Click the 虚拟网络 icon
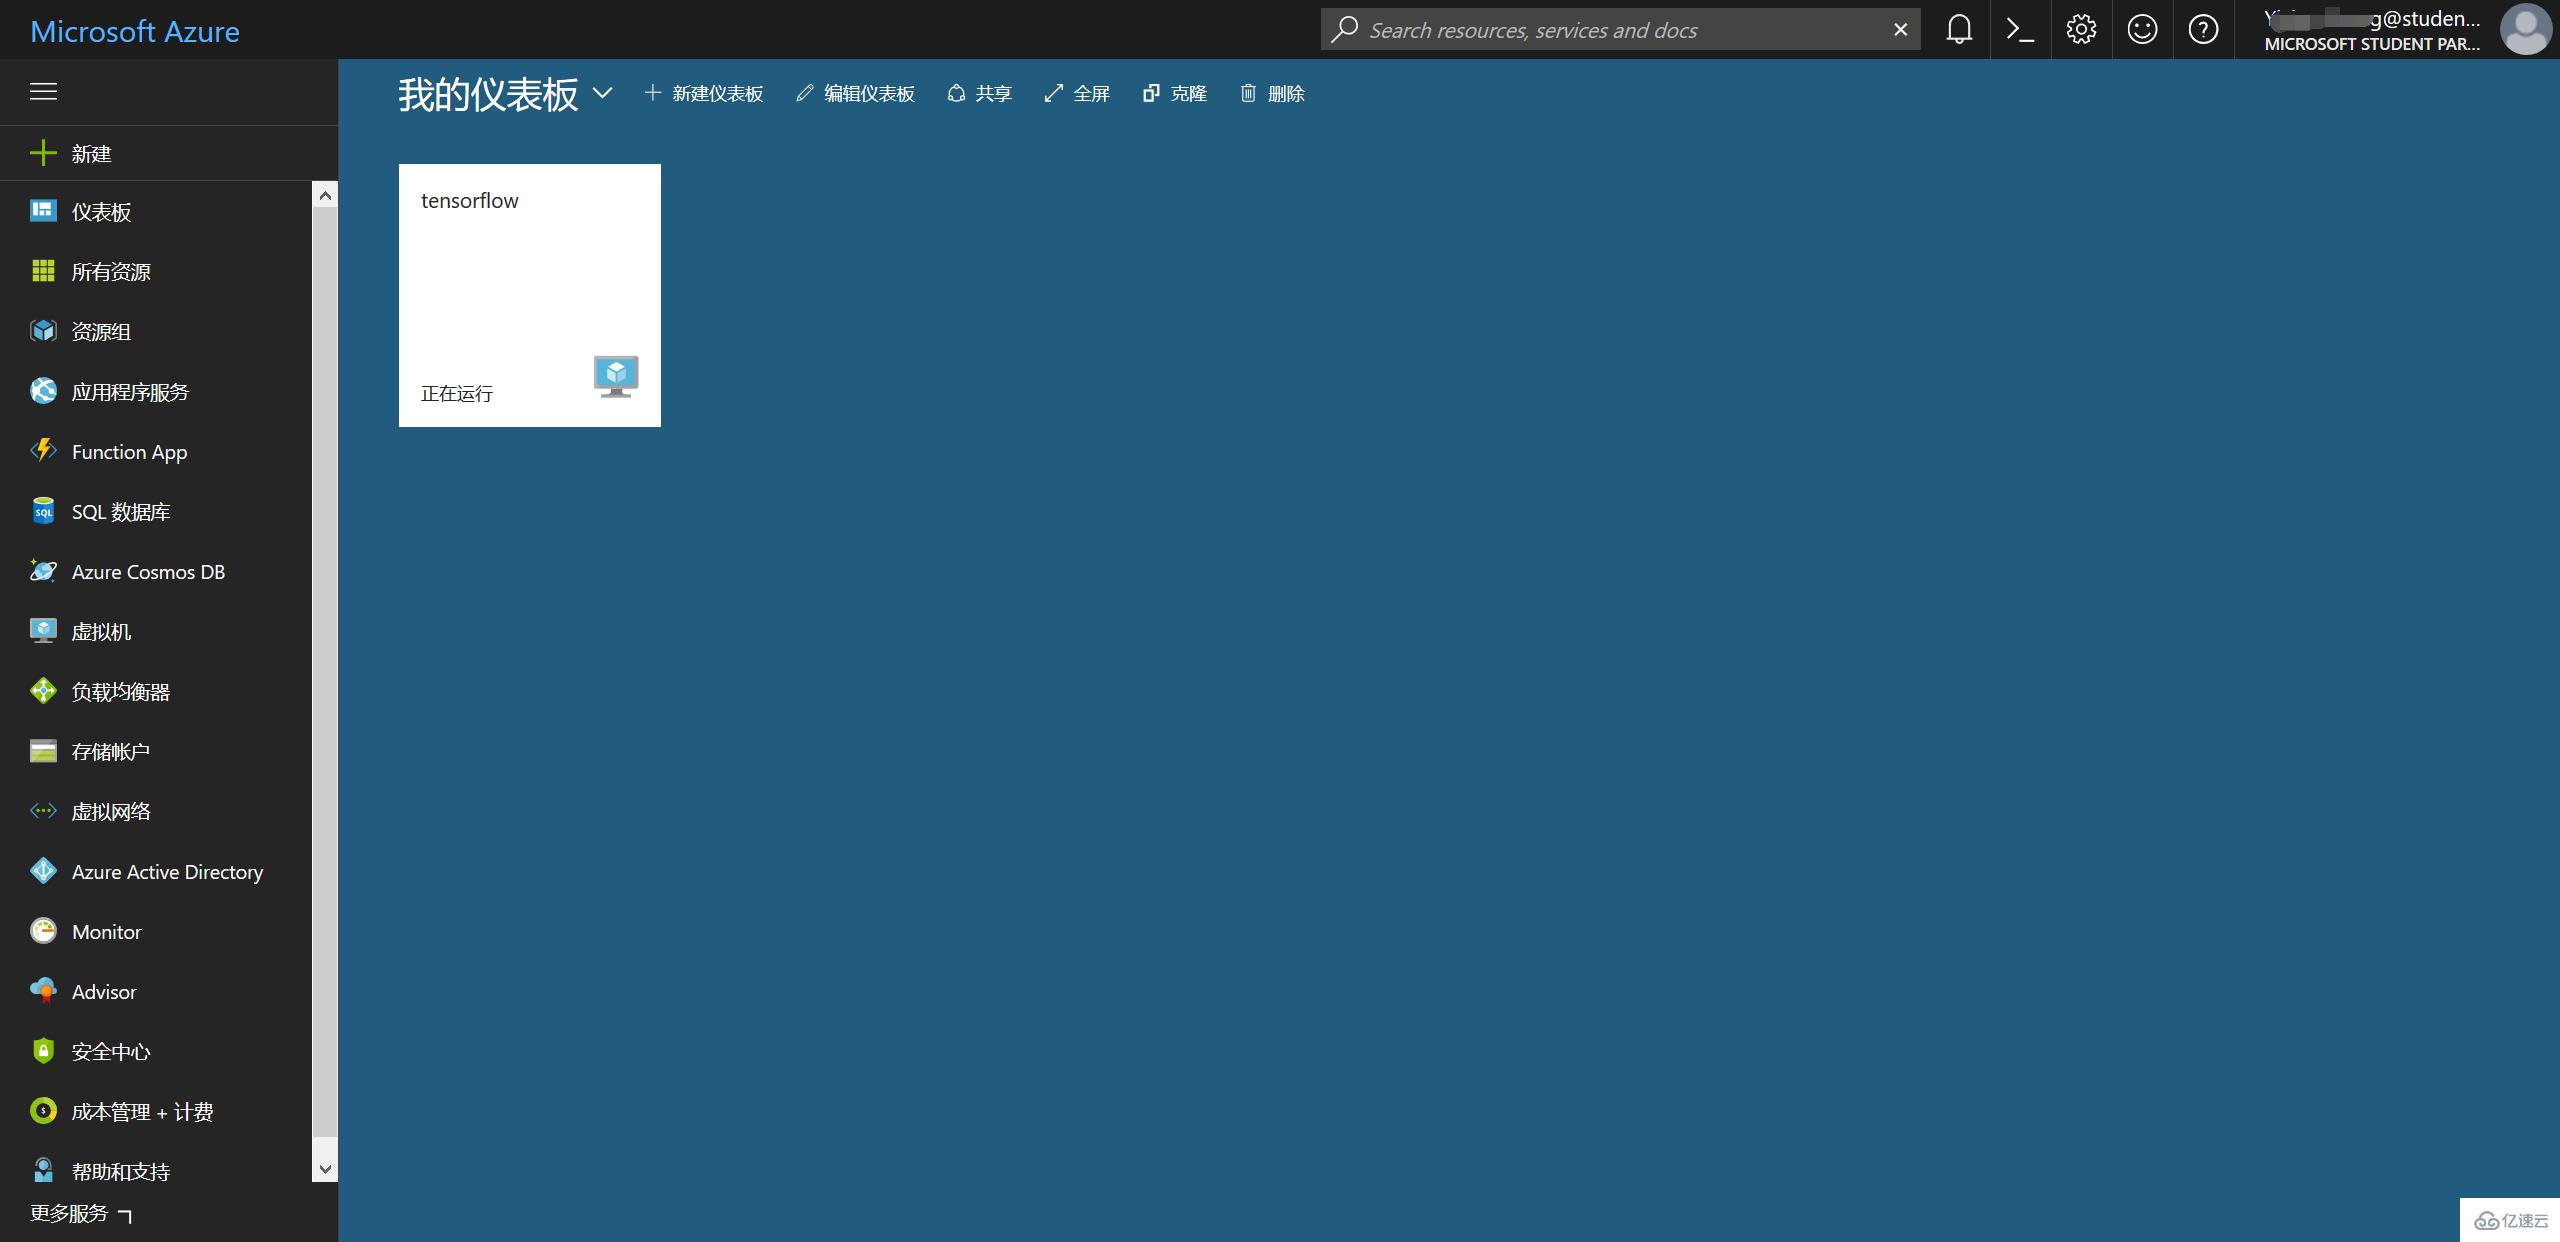Viewport: 2560px width, 1242px height. pyautogui.click(x=43, y=811)
